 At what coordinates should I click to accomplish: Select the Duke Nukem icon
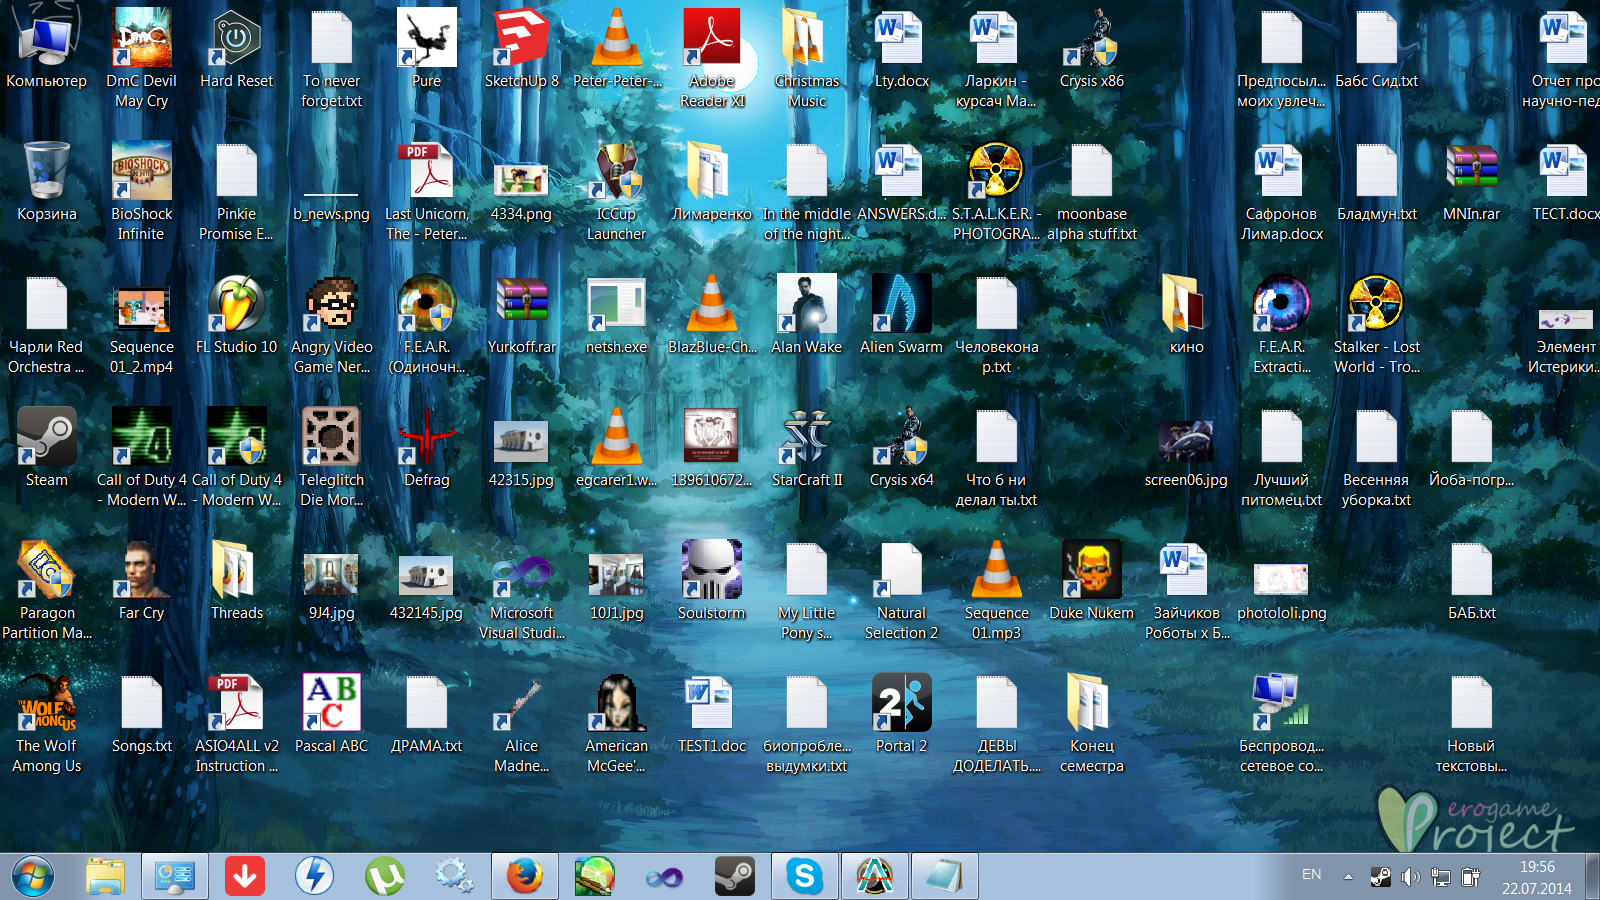pos(1091,580)
